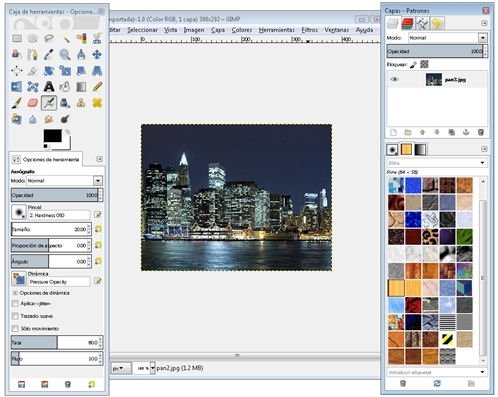Select the Cage Transform tool
498x397 pixels.
(33, 87)
